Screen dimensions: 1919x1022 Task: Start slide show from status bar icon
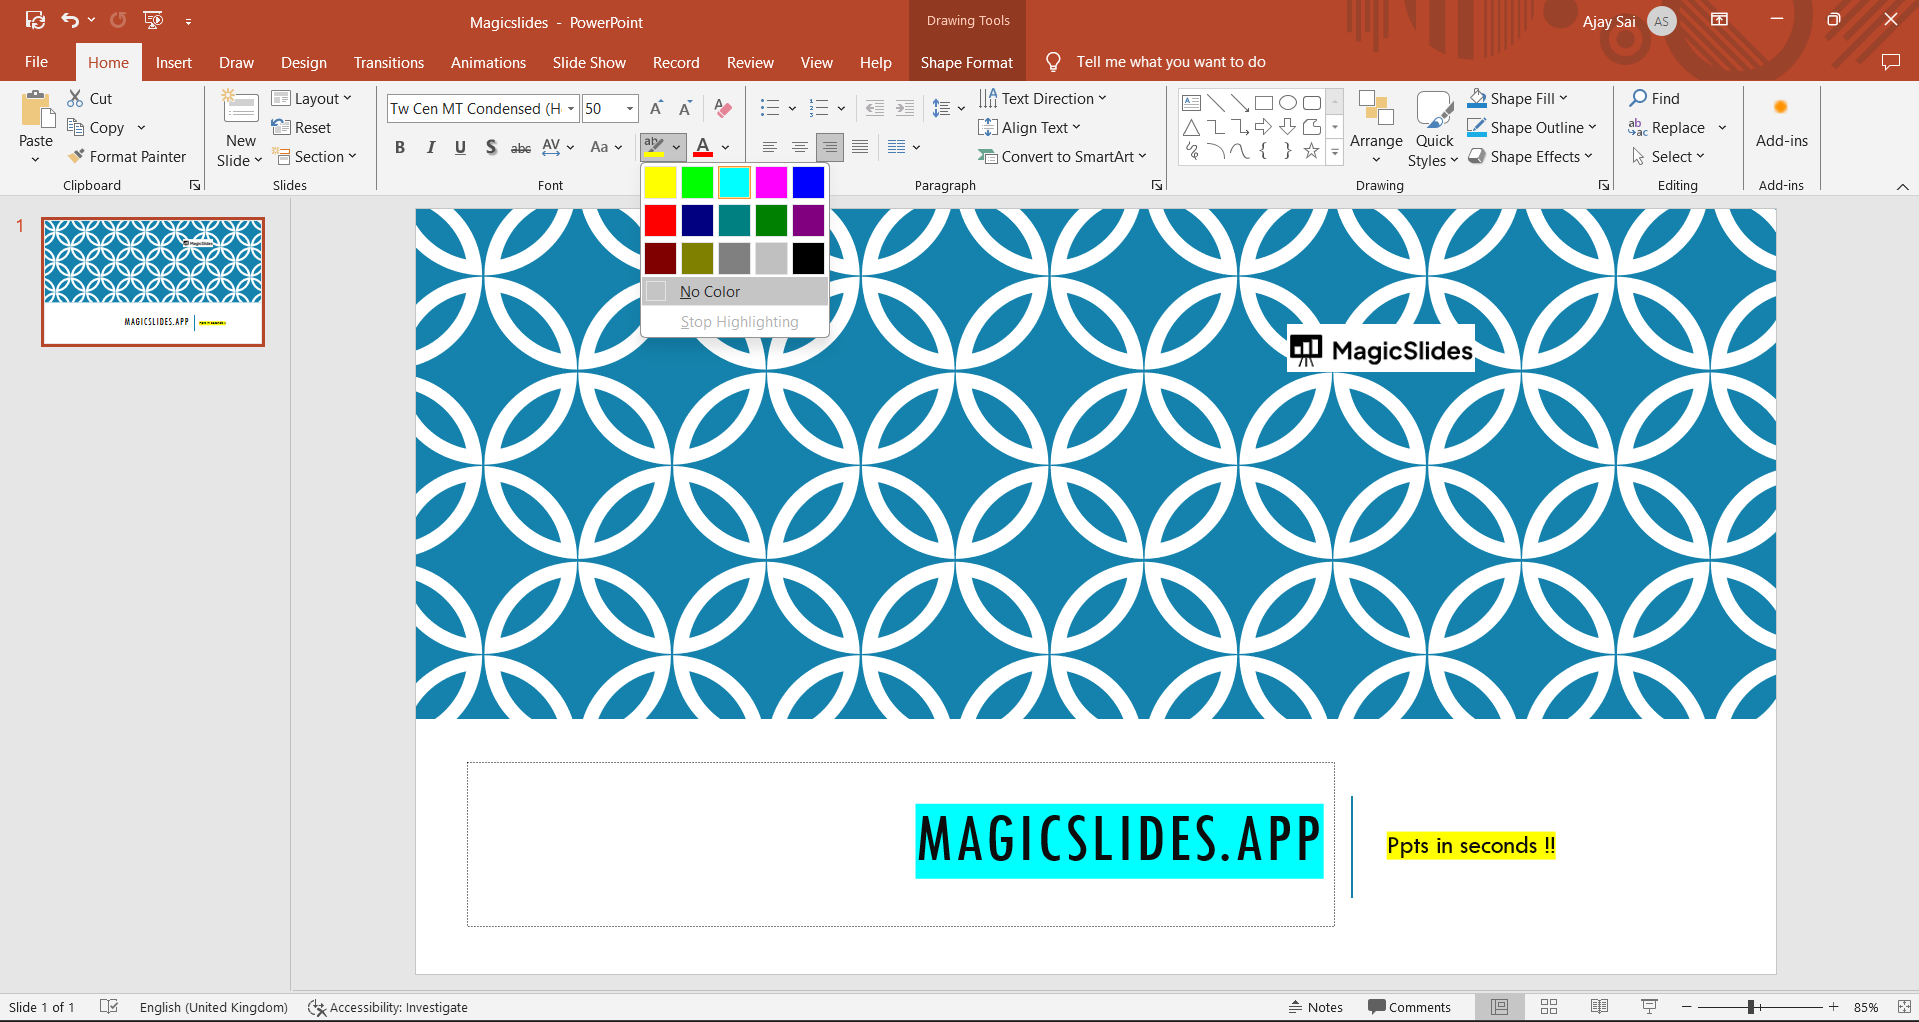coord(1649,1007)
